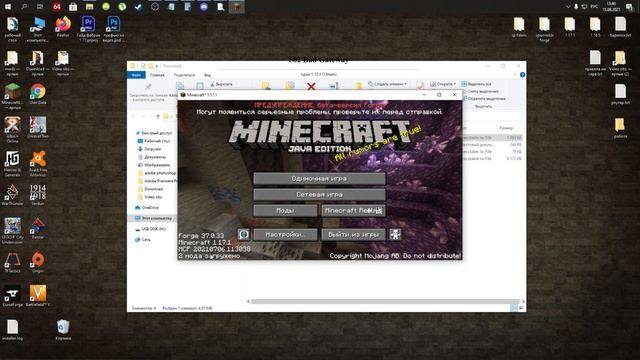
Task: Select Video obs folder in sidebar
Action: pos(150,197)
